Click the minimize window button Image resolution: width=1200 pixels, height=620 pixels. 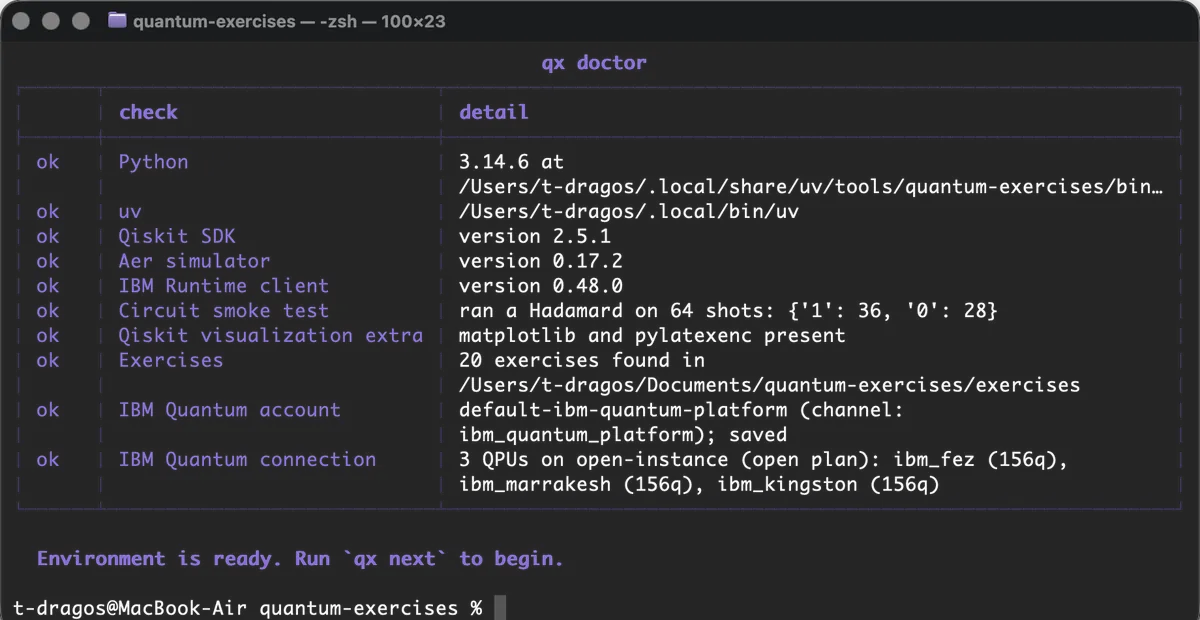click(x=49, y=21)
